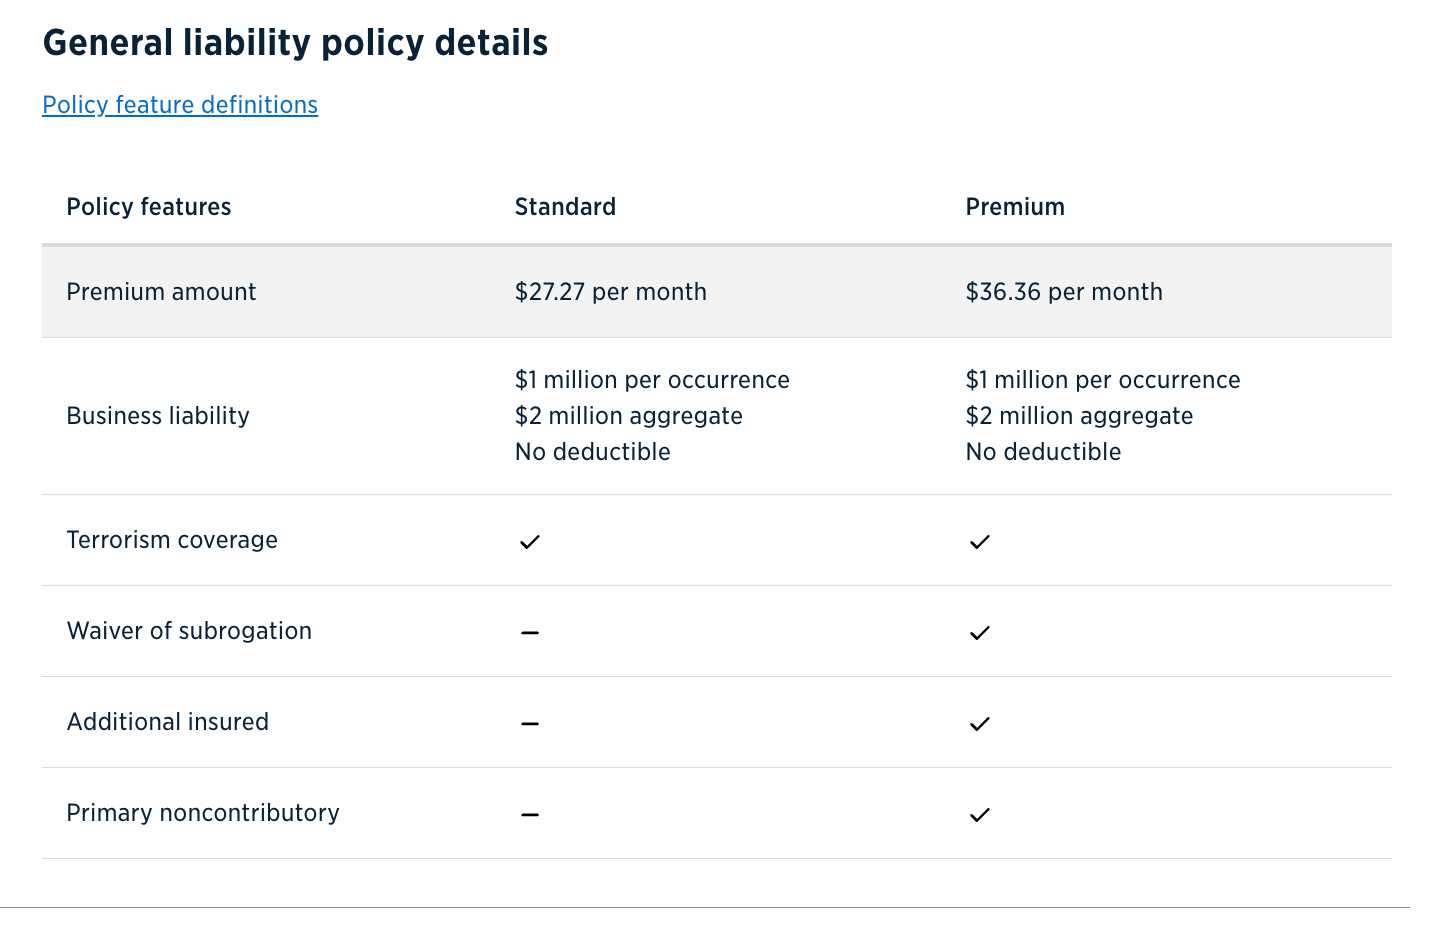Click Standard Additional insured dash icon
The height and width of the screenshot is (934, 1440).
coord(530,724)
